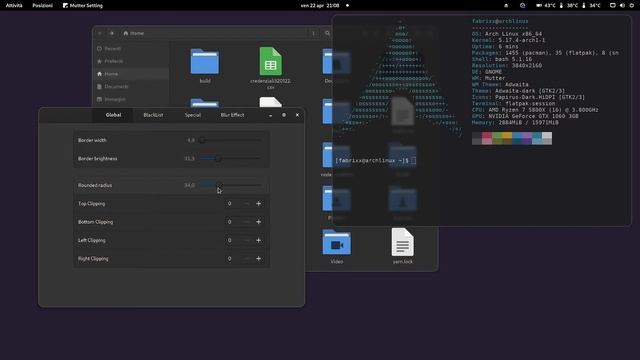The width and height of the screenshot is (640, 360).
Task: Click the display icon in system tray
Action: coord(613,5)
